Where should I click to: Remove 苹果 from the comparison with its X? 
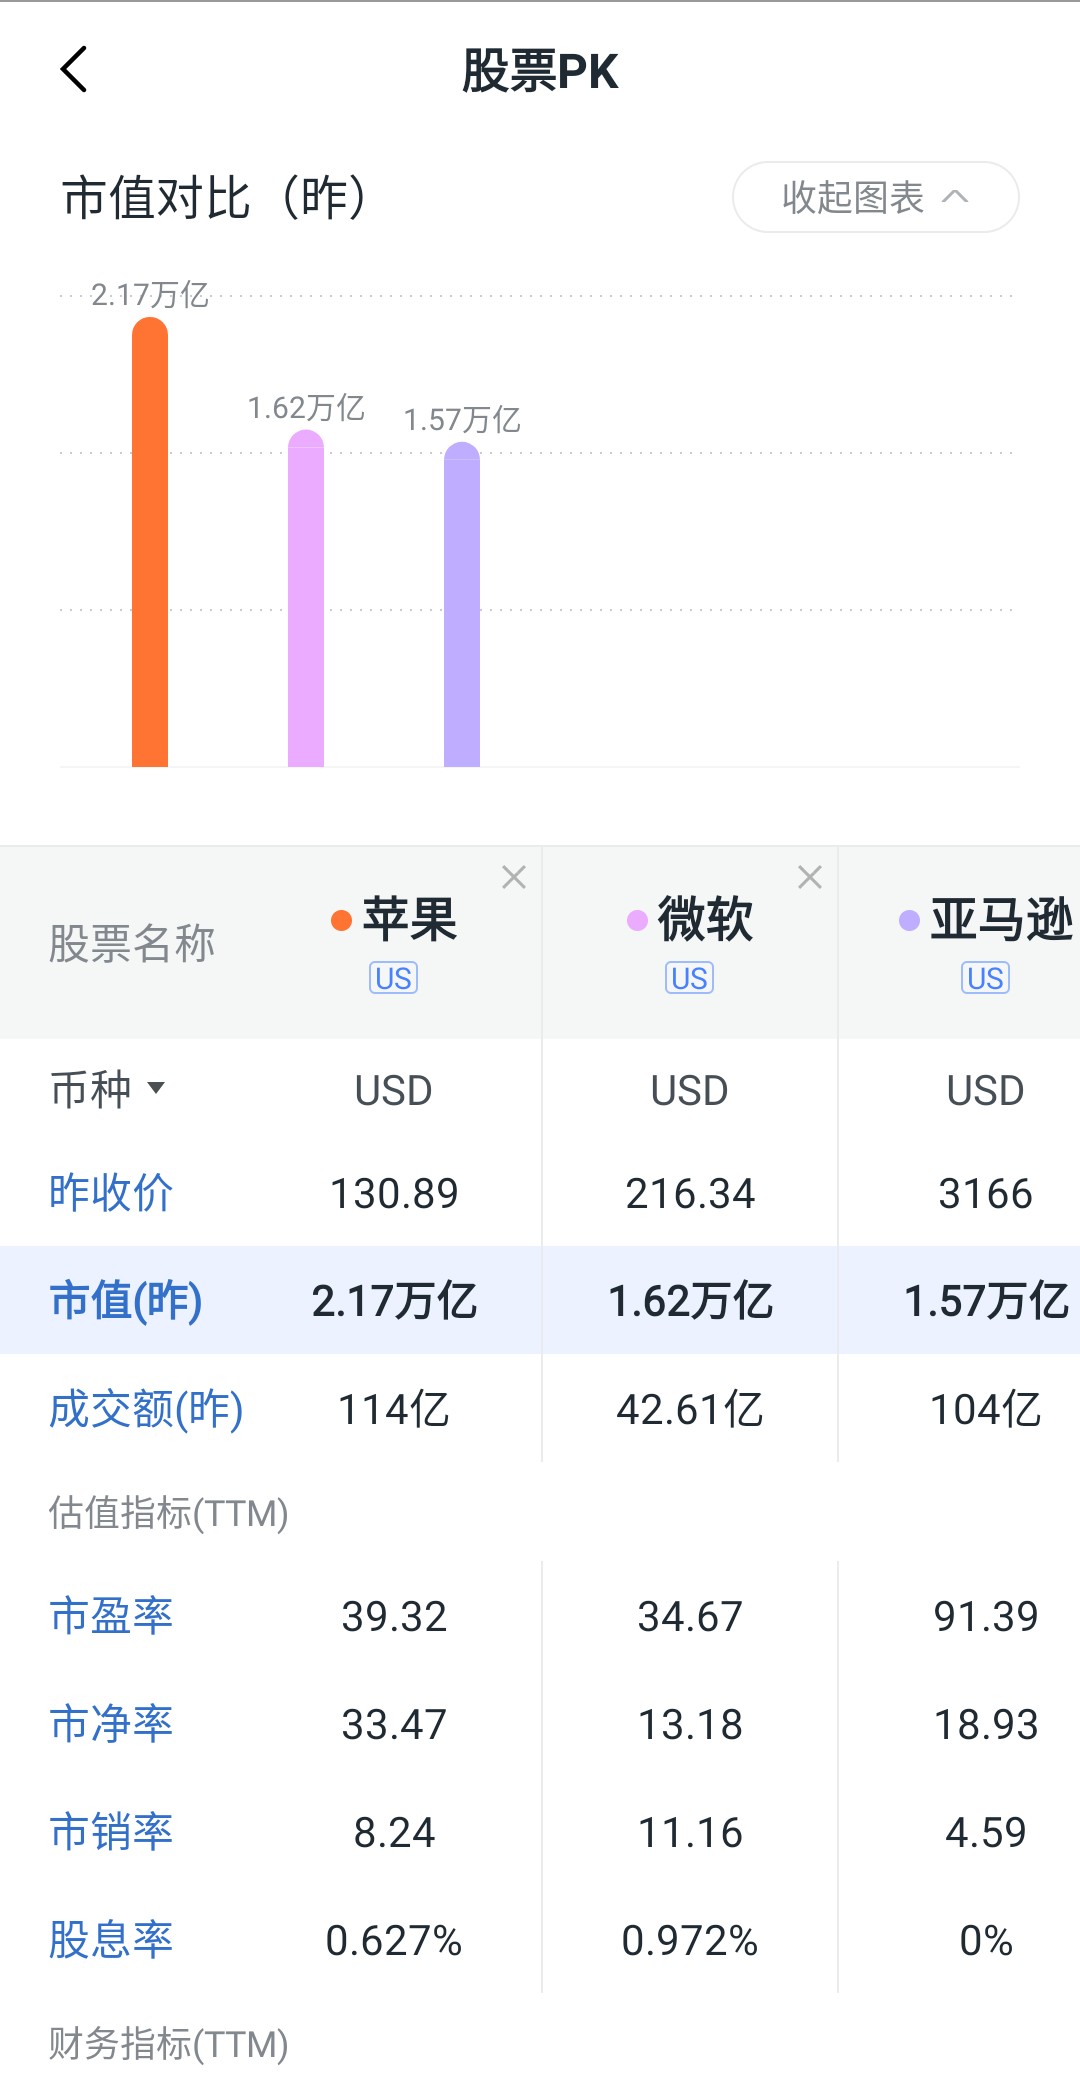514,877
